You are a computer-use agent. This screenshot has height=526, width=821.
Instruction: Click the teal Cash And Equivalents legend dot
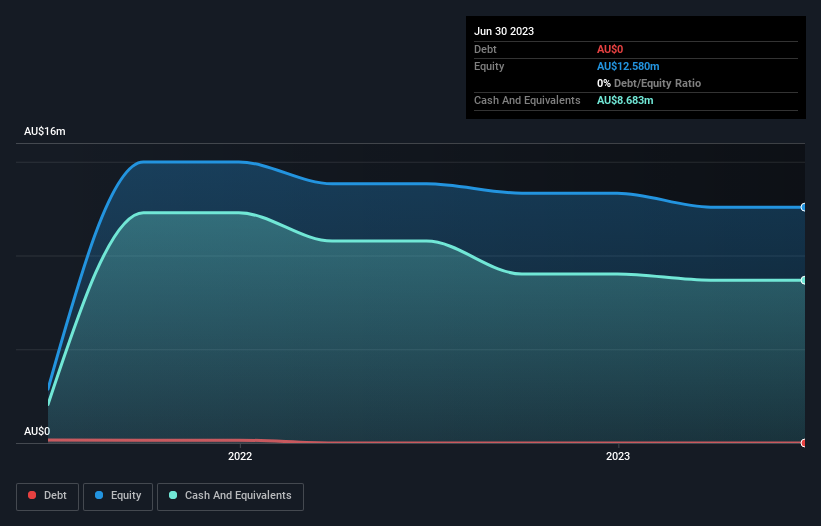coord(173,495)
